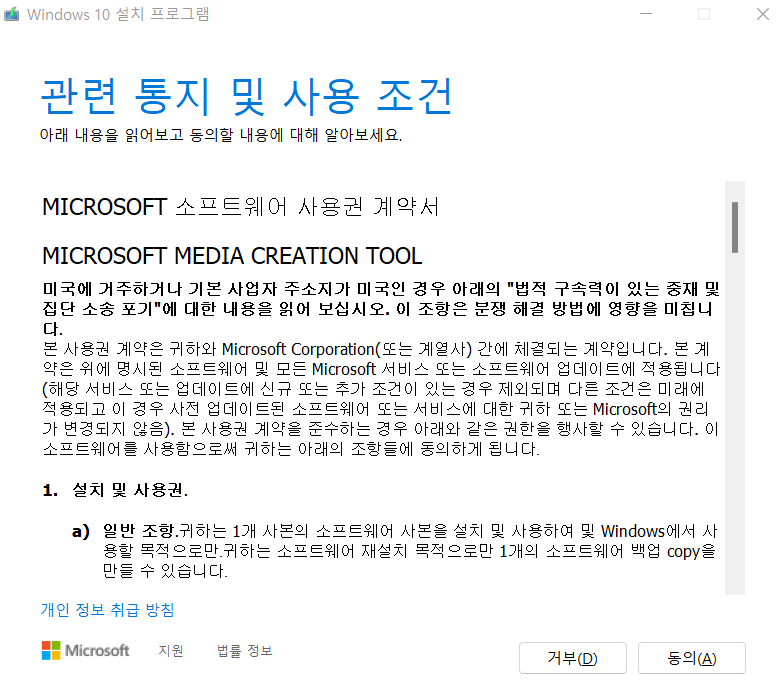Open the 개인 정보 취급 방침 link
783x692 pixels.
click(x=107, y=610)
